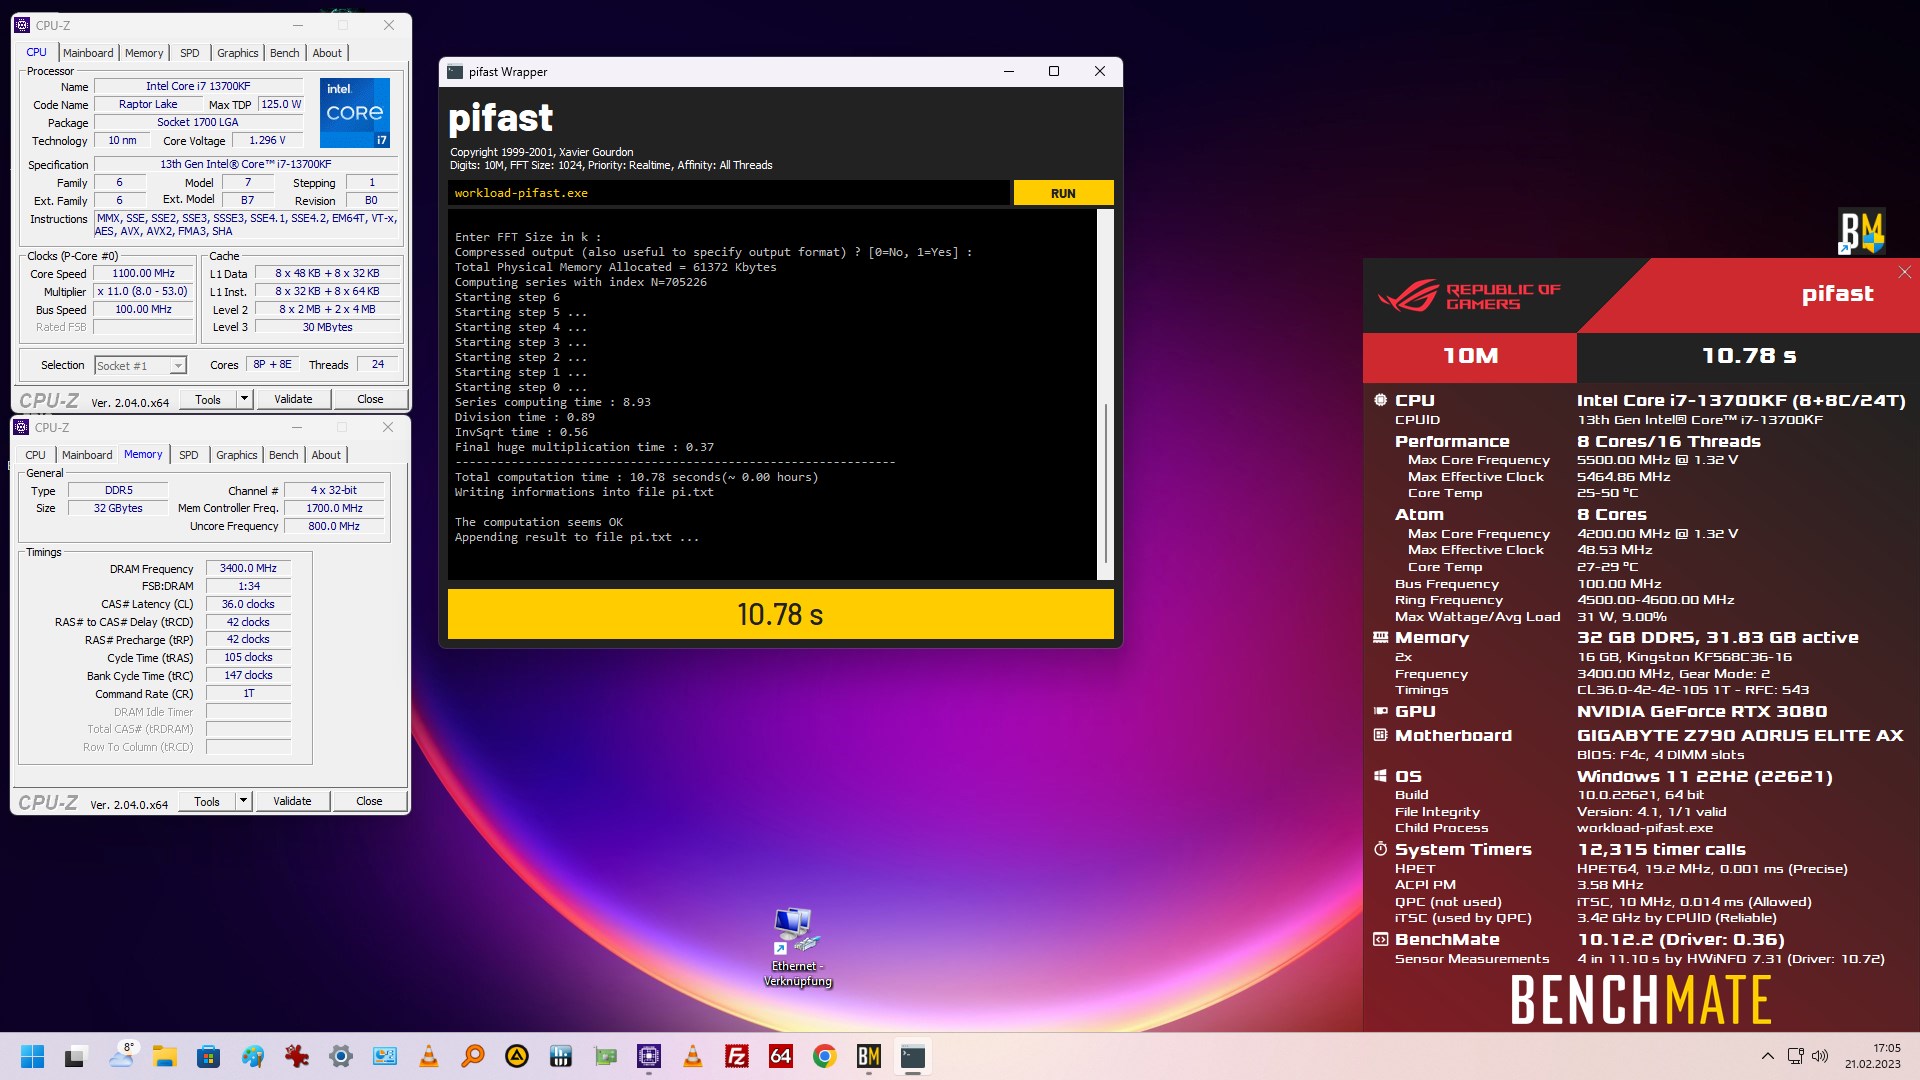Click Validate in the lower CPU-Z window

pos(292,801)
